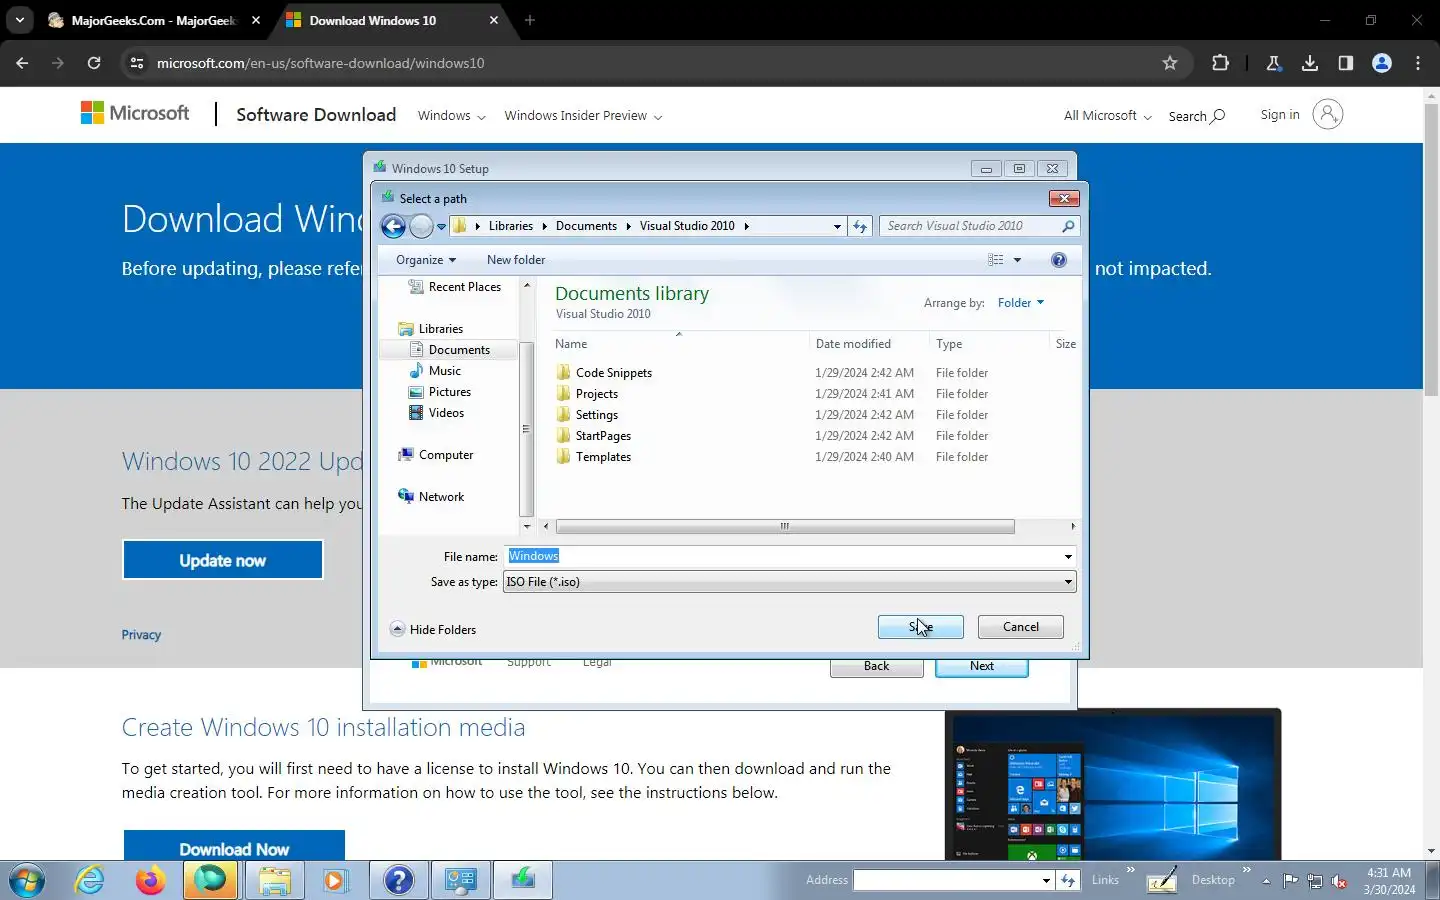Image resolution: width=1440 pixels, height=900 pixels.
Task: Reload the page in Chrome
Action: click(94, 63)
